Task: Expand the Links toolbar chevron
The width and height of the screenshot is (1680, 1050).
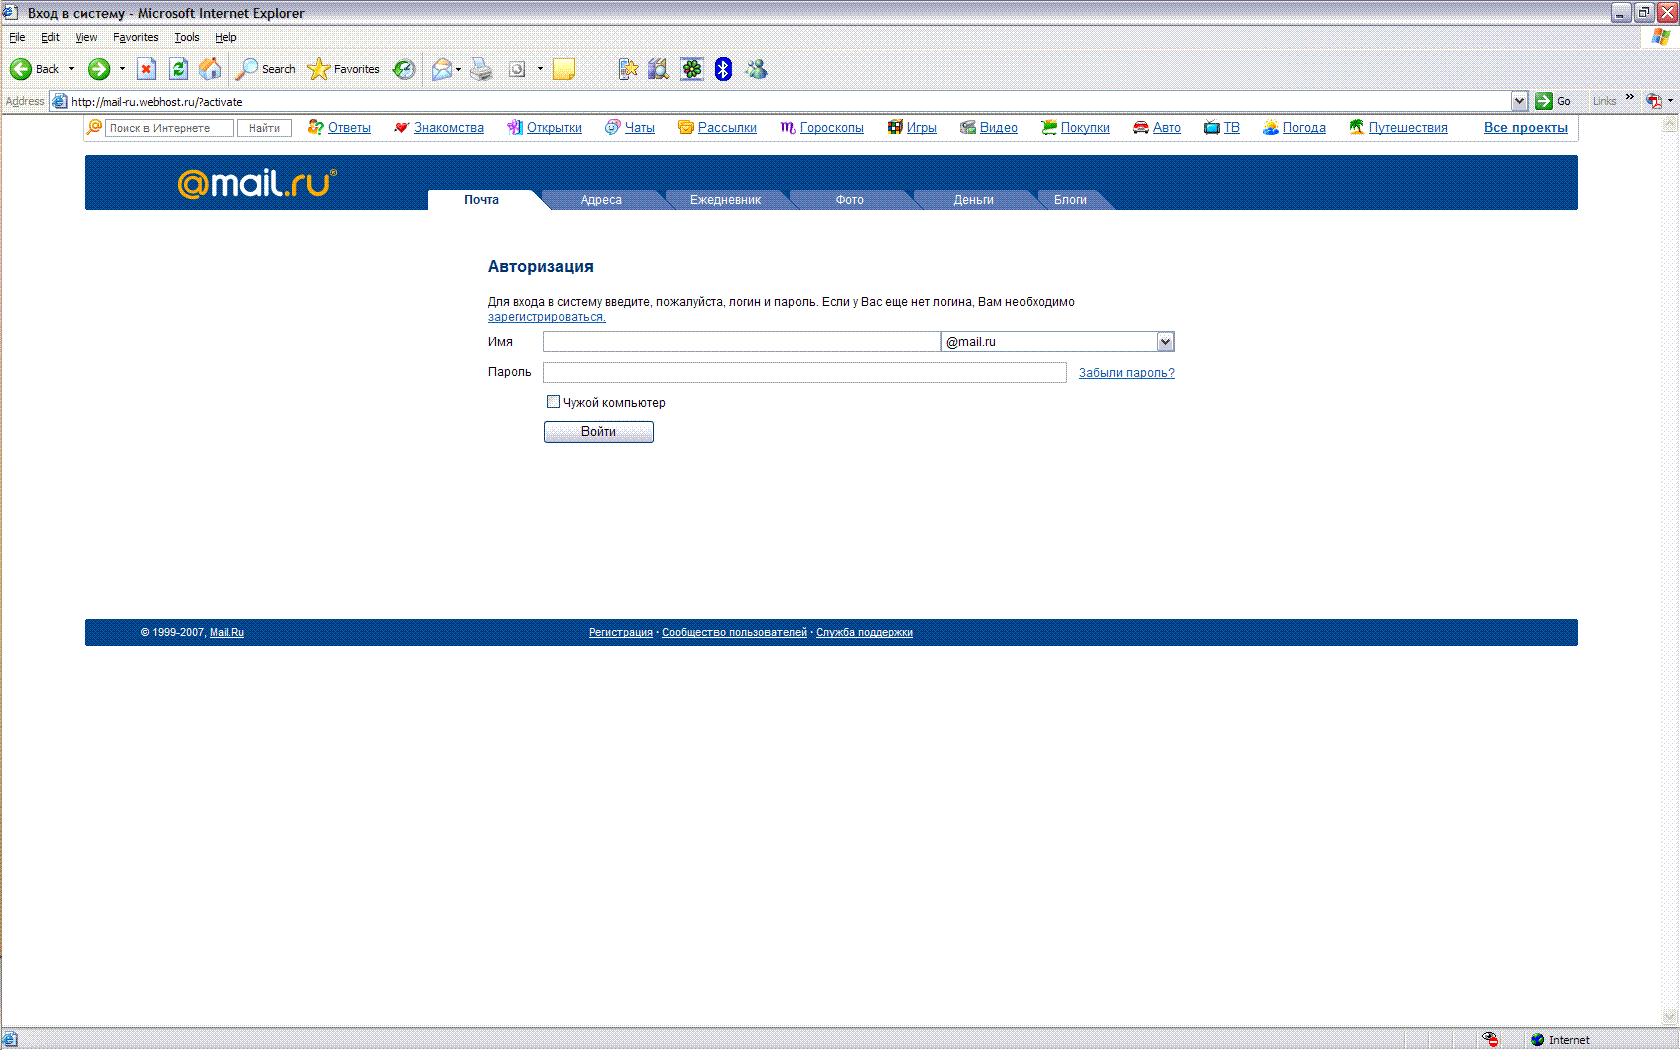Action: pyautogui.click(x=1630, y=97)
